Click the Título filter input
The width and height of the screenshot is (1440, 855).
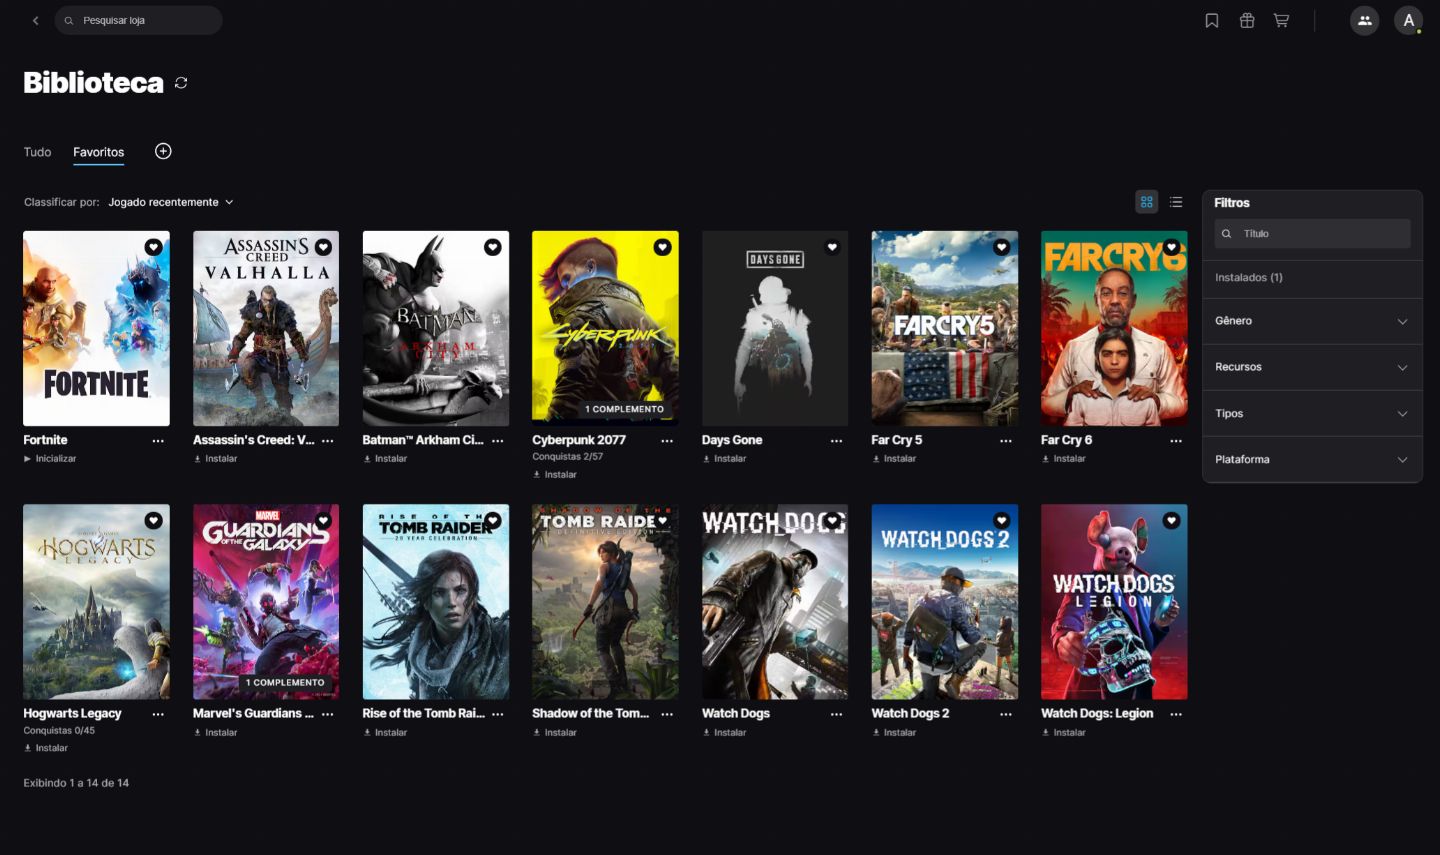(1312, 234)
